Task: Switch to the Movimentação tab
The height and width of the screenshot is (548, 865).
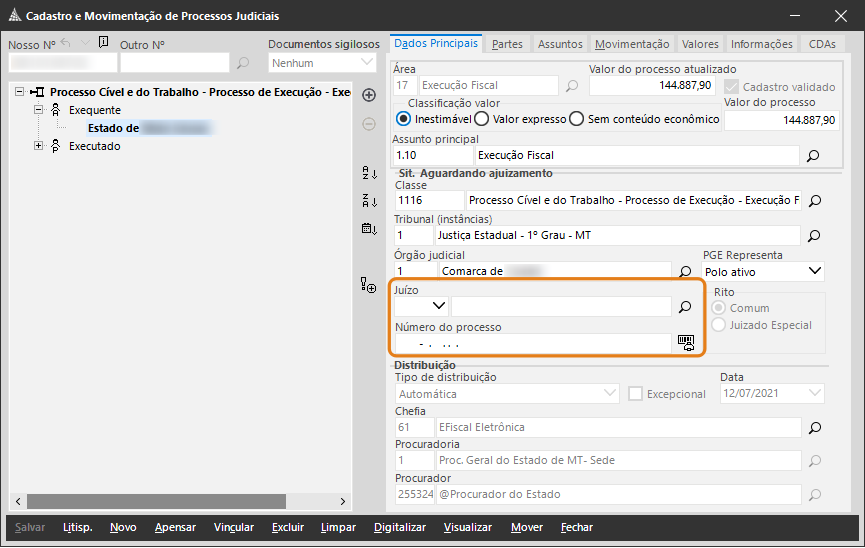Action: [x=631, y=44]
